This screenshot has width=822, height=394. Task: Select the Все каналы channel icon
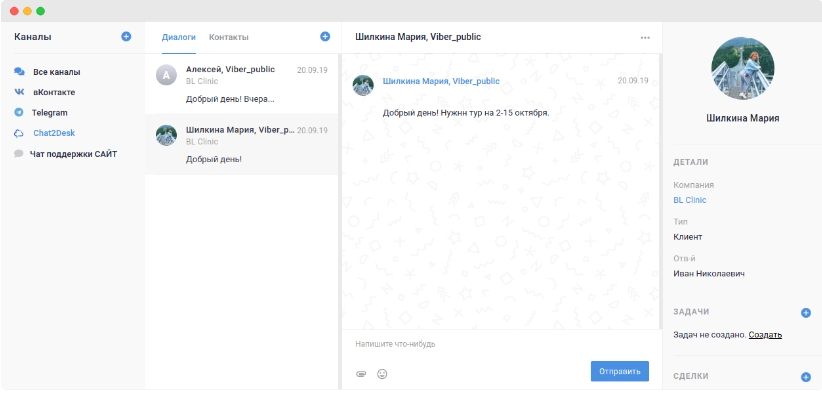point(19,72)
